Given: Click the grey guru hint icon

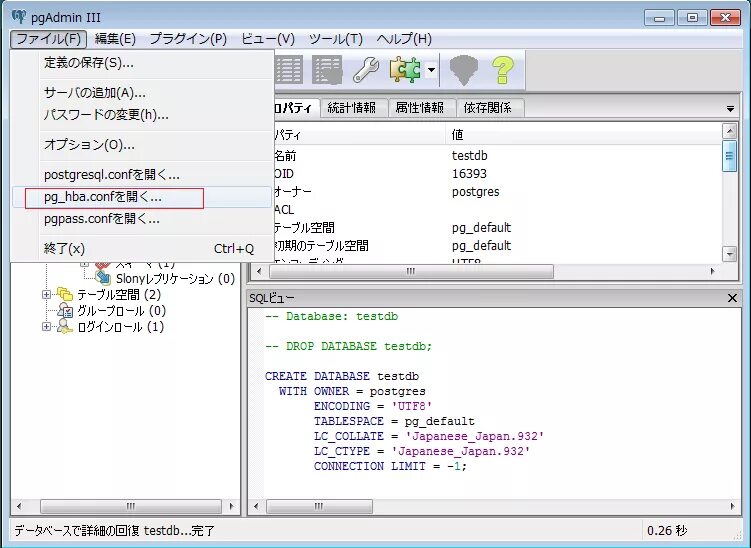Looking at the screenshot, I should 464,70.
